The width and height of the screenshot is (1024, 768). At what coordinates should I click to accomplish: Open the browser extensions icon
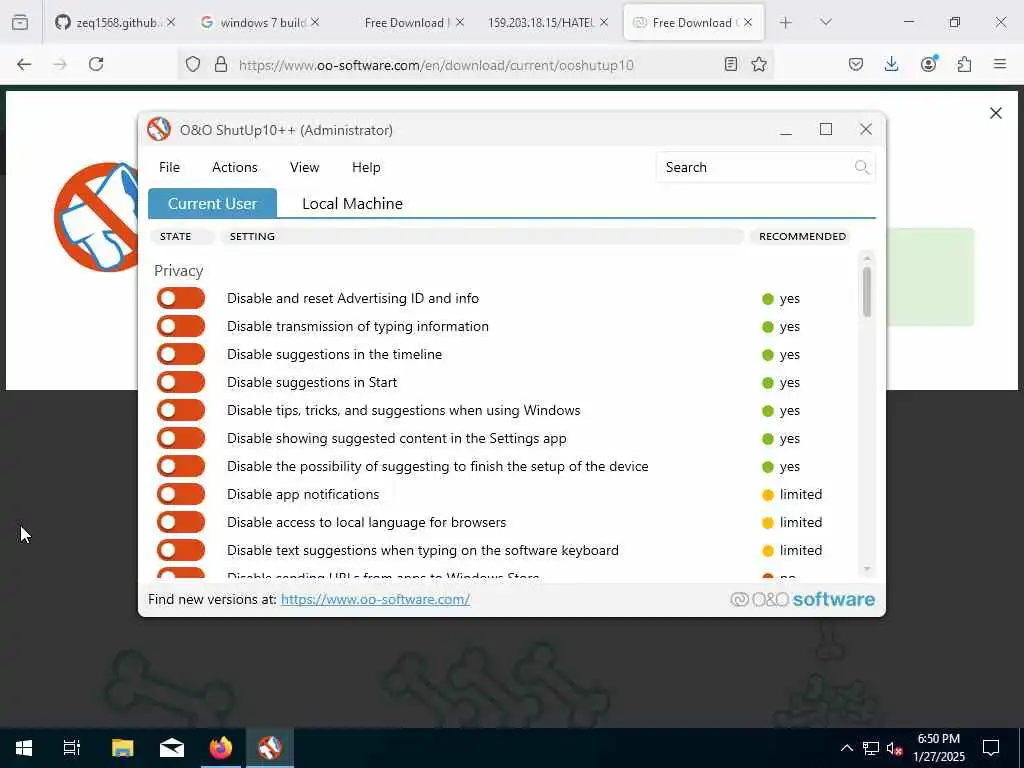pos(964,64)
